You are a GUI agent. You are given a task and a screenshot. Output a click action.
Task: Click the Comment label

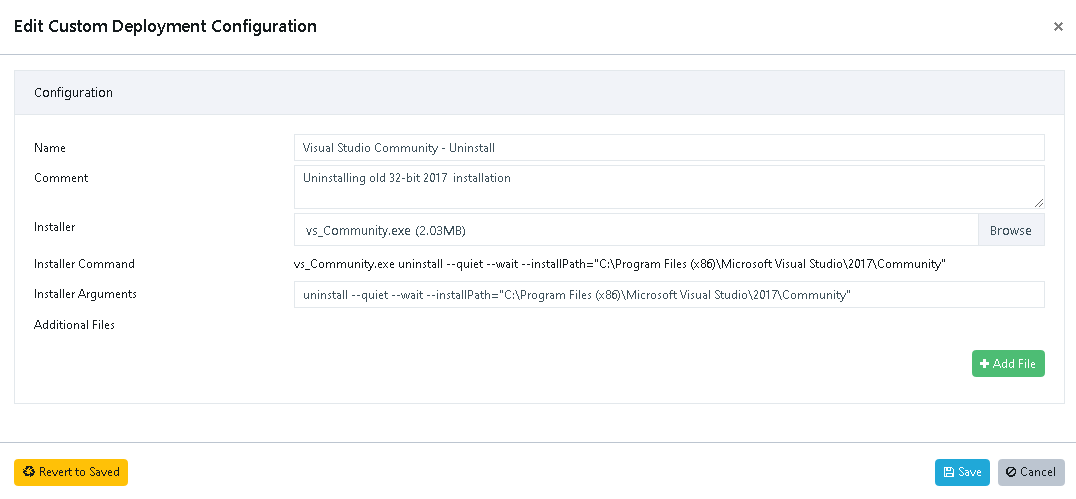61,178
